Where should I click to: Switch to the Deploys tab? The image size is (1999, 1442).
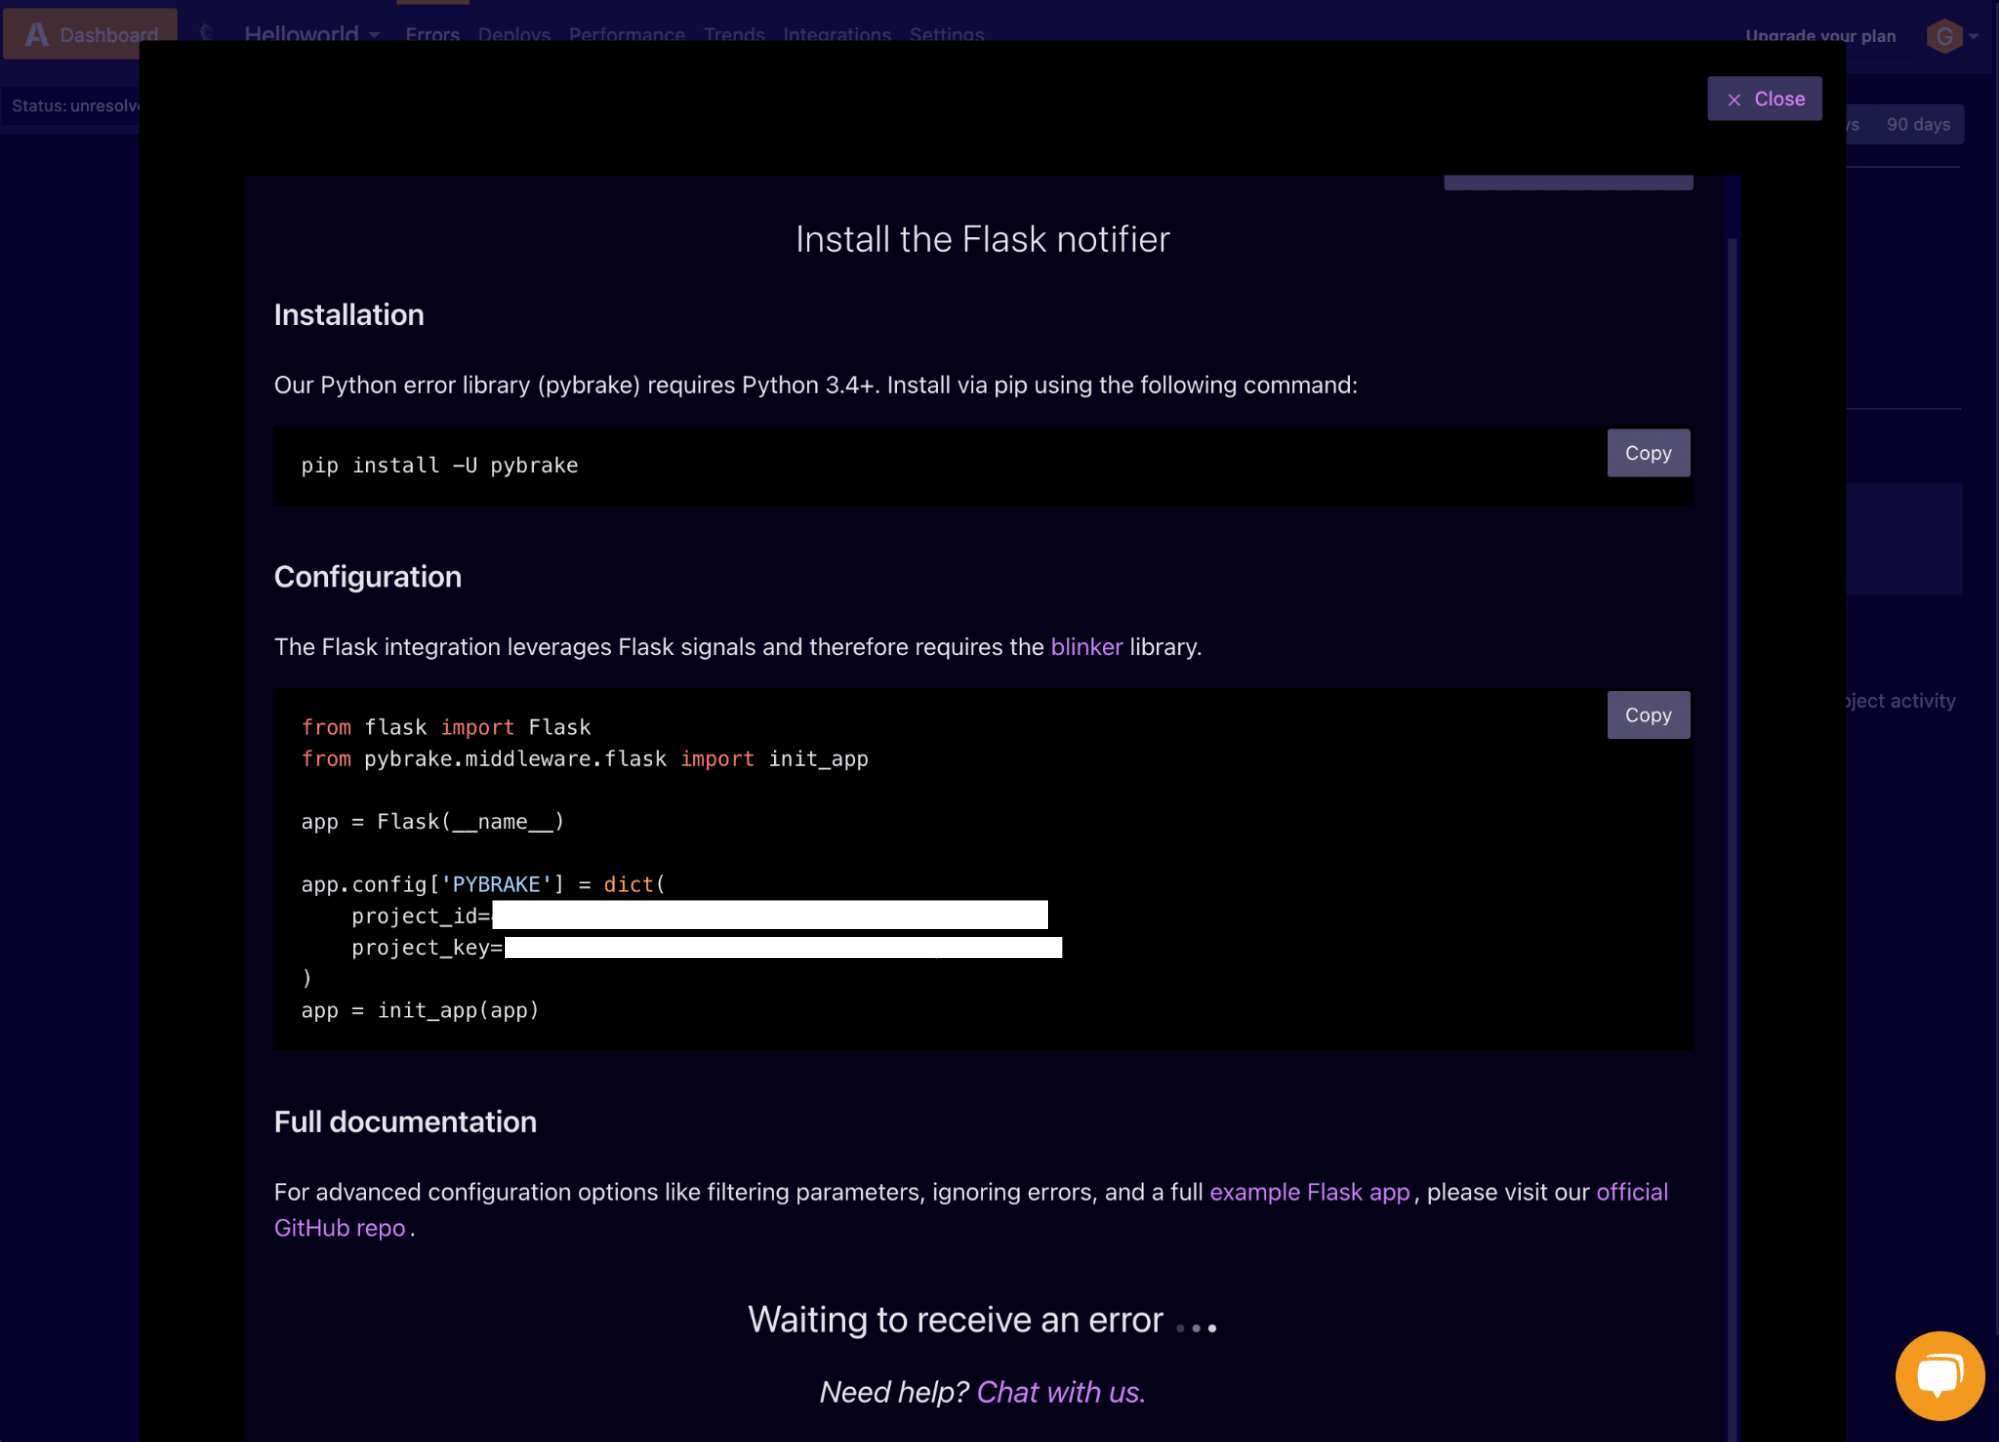click(514, 34)
